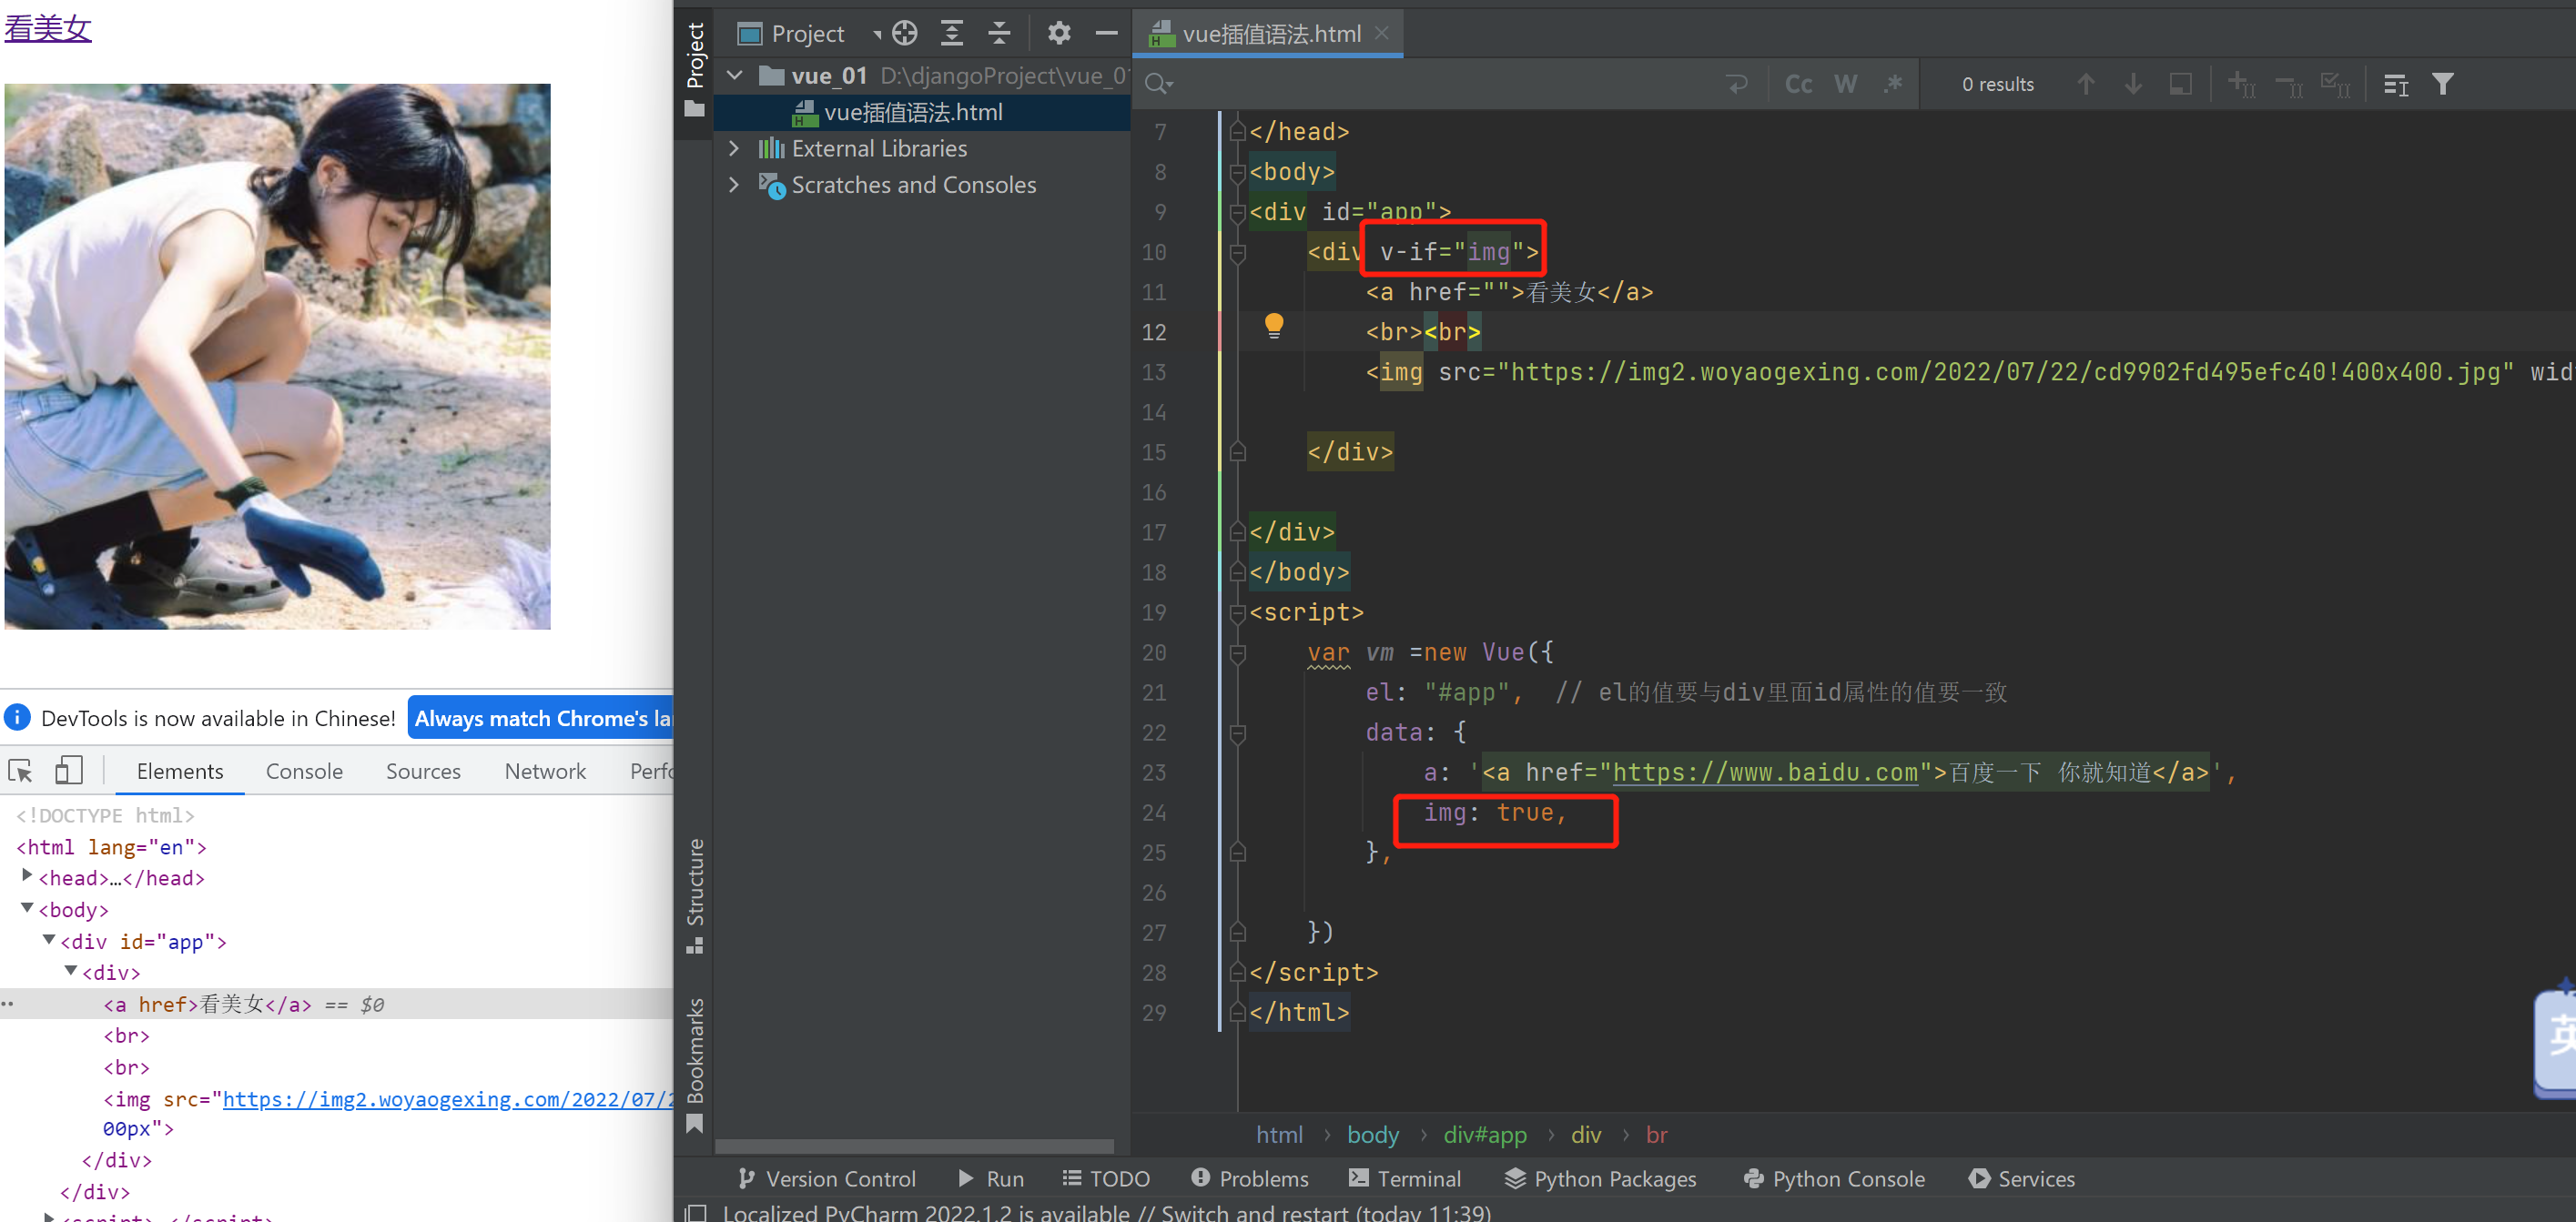Switch to DevTools Network tab

pos(545,771)
